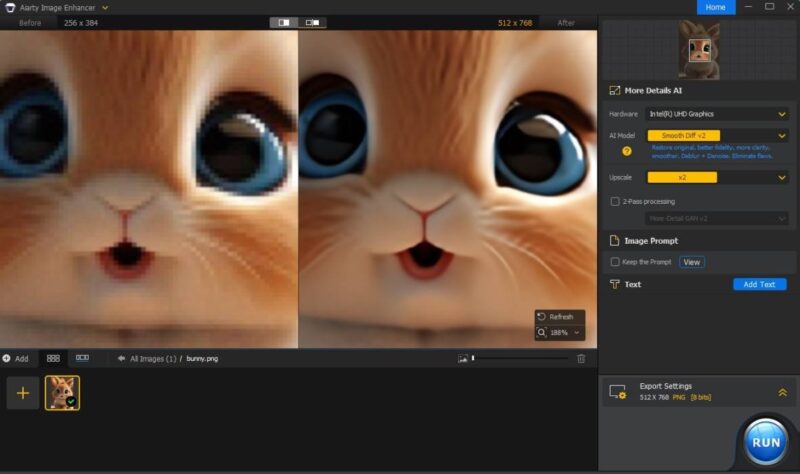Click the More Details AI panel icon

pos(614,91)
